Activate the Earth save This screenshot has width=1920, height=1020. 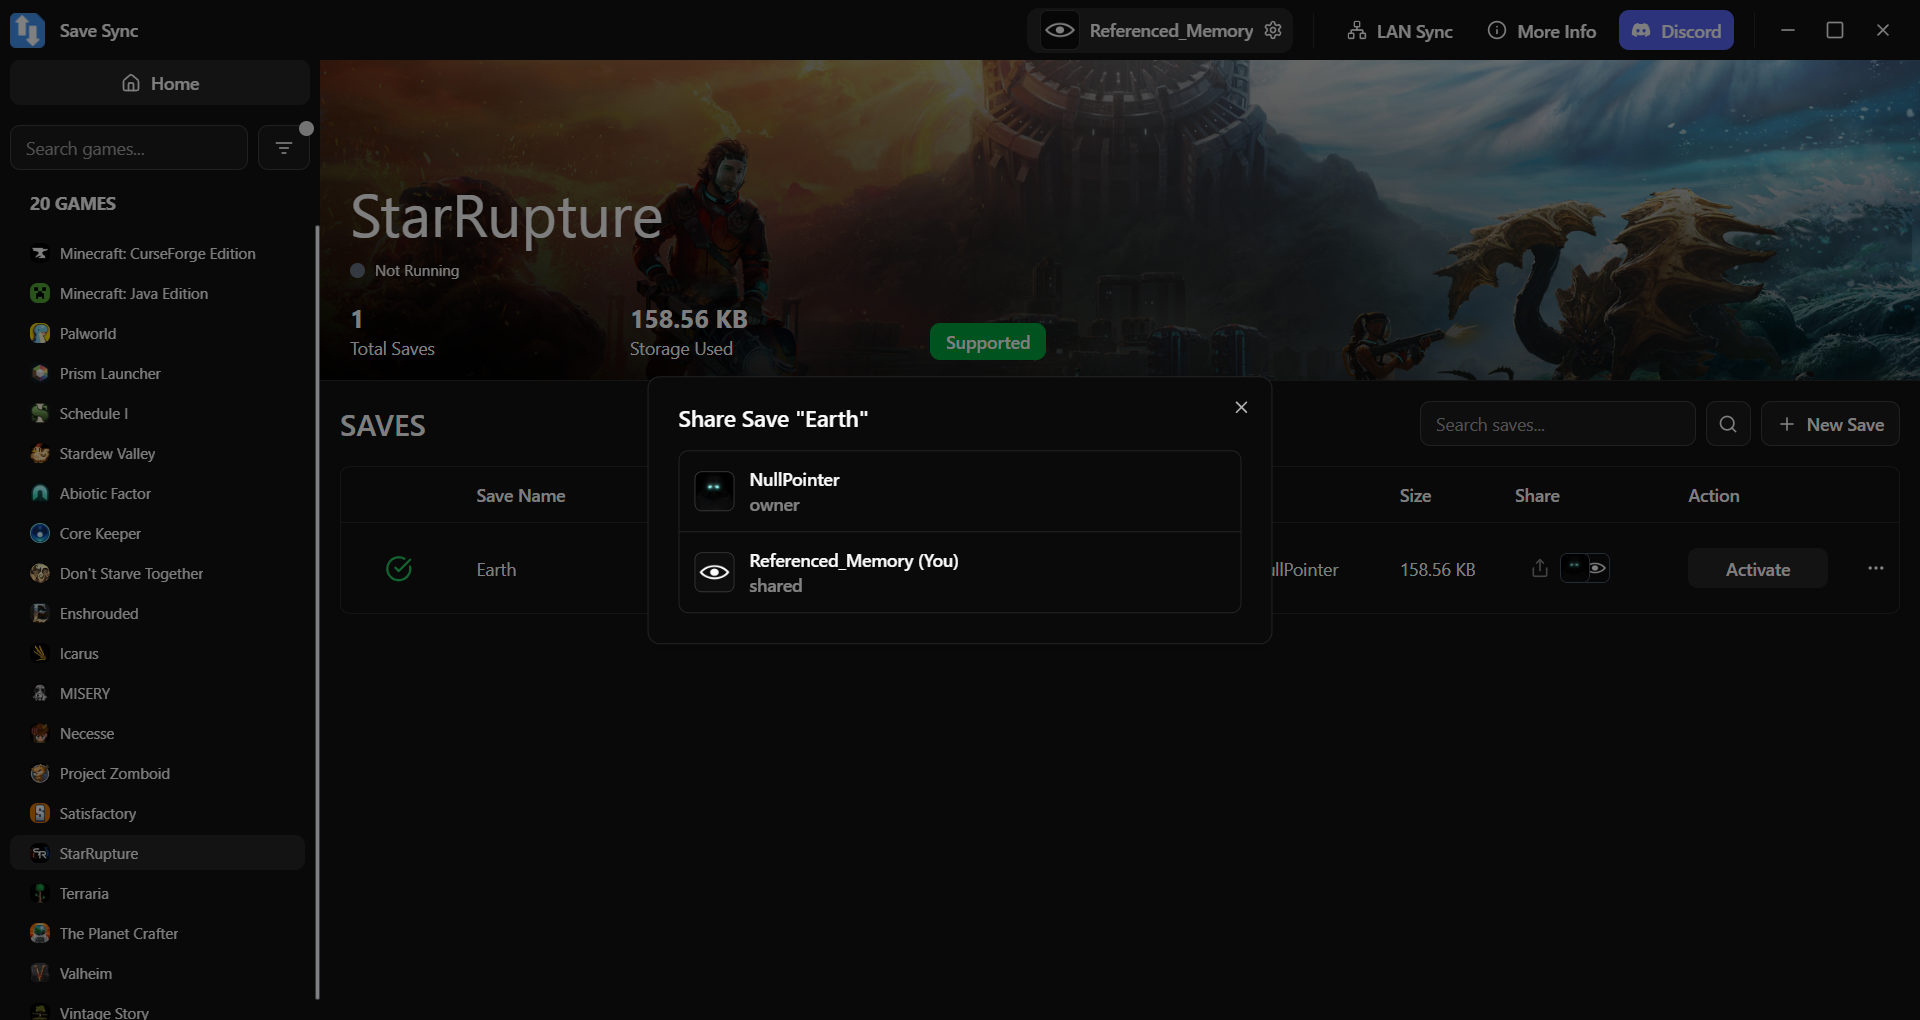click(1758, 568)
